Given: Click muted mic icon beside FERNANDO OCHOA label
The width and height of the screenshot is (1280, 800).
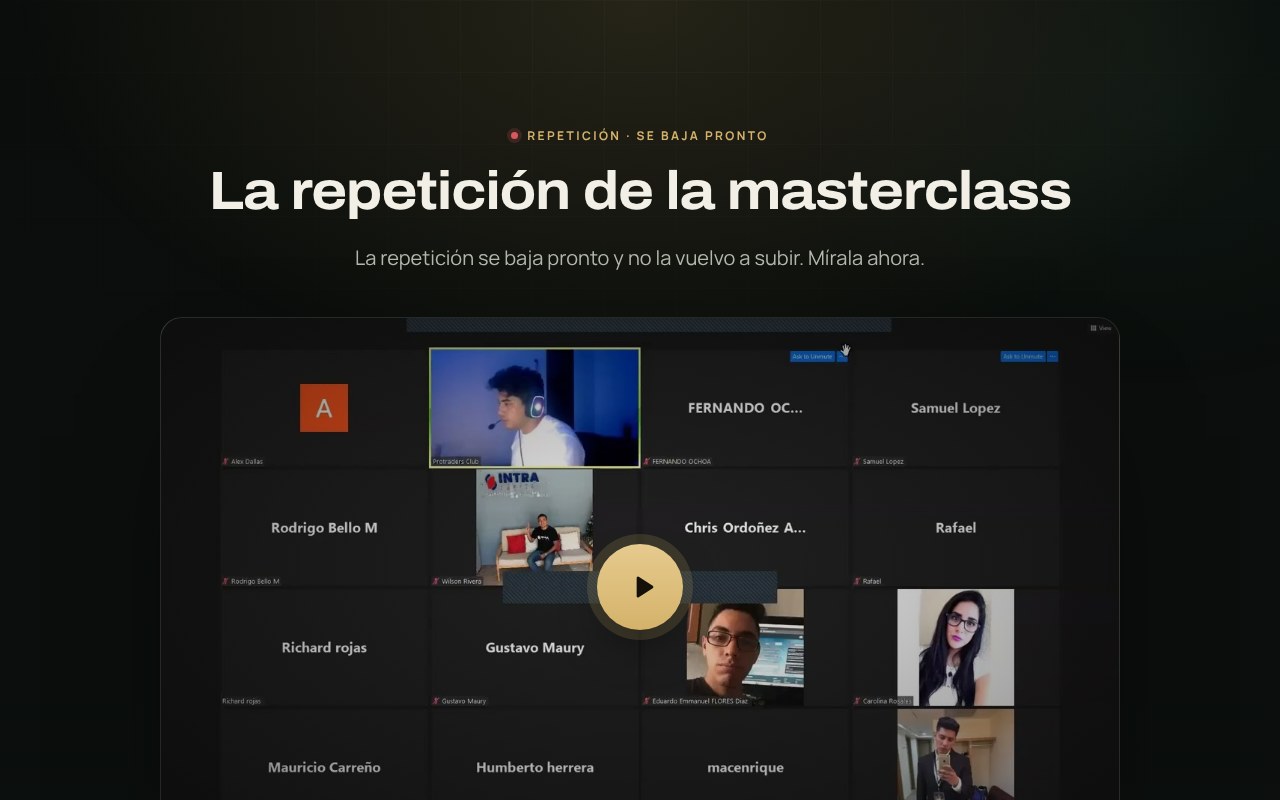Looking at the screenshot, I should [647, 461].
